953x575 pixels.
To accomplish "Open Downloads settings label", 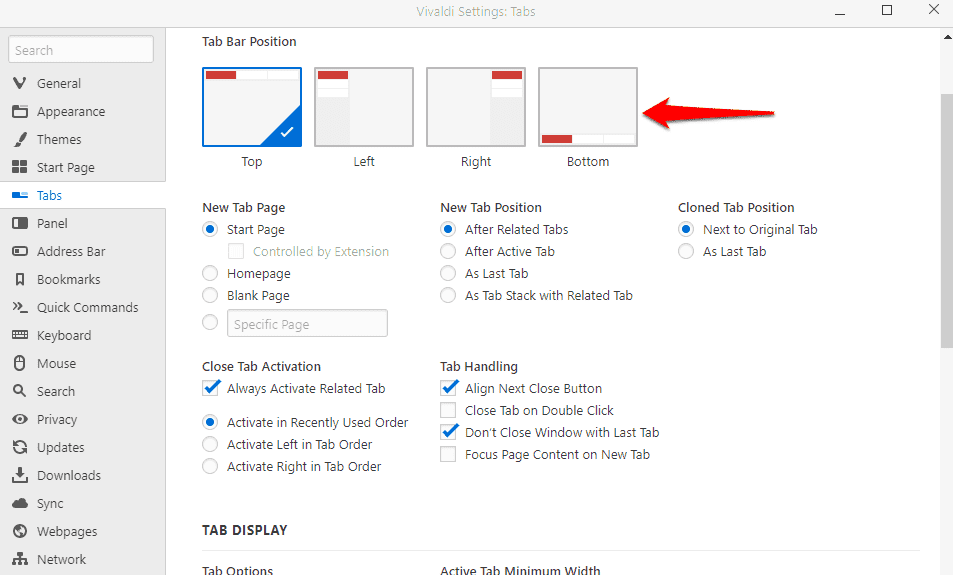I will (x=69, y=475).
